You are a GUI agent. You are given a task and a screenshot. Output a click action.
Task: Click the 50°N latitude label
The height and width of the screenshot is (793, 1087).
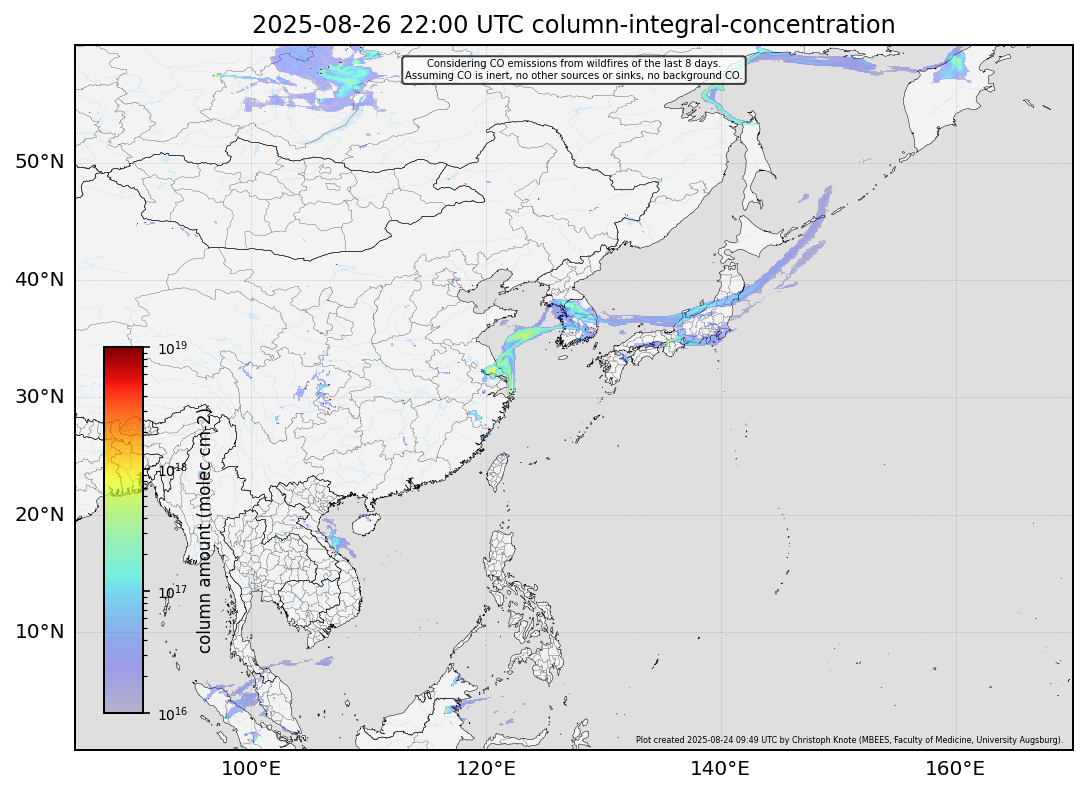40,161
